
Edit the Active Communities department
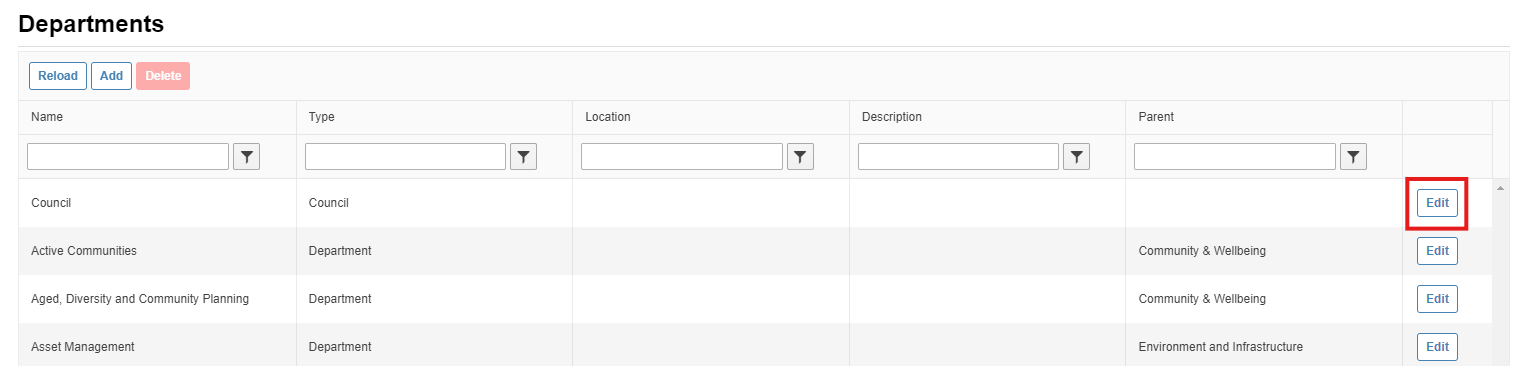[1437, 251]
